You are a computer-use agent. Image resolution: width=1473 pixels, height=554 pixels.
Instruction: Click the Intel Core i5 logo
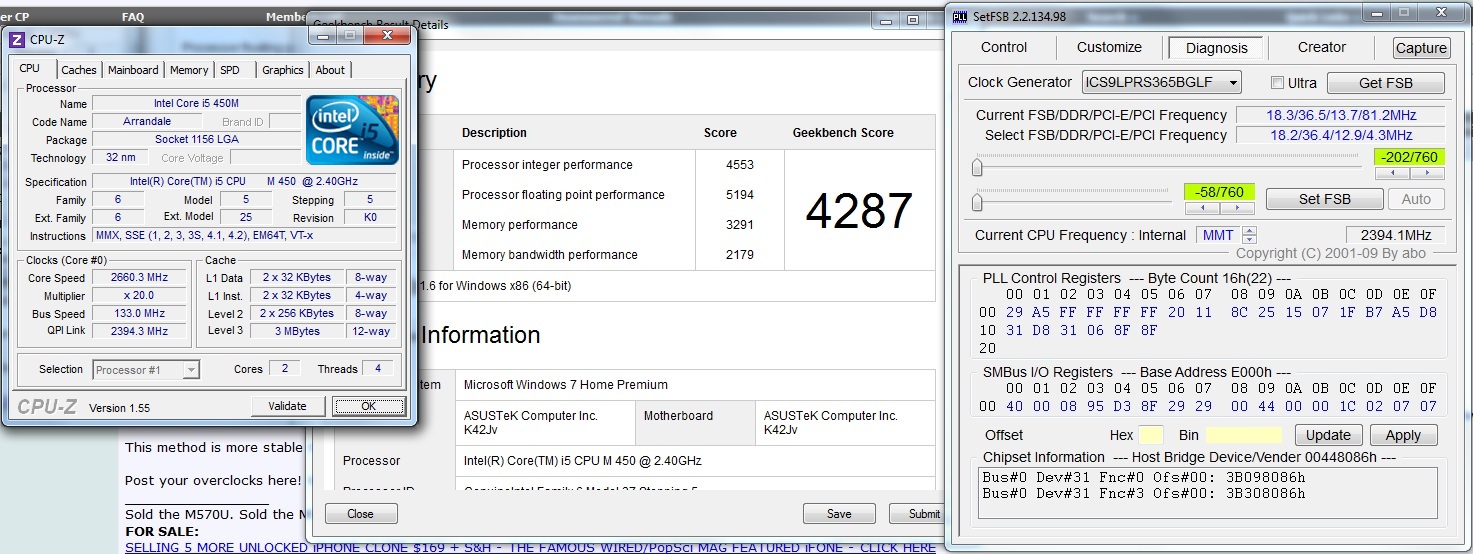point(352,130)
